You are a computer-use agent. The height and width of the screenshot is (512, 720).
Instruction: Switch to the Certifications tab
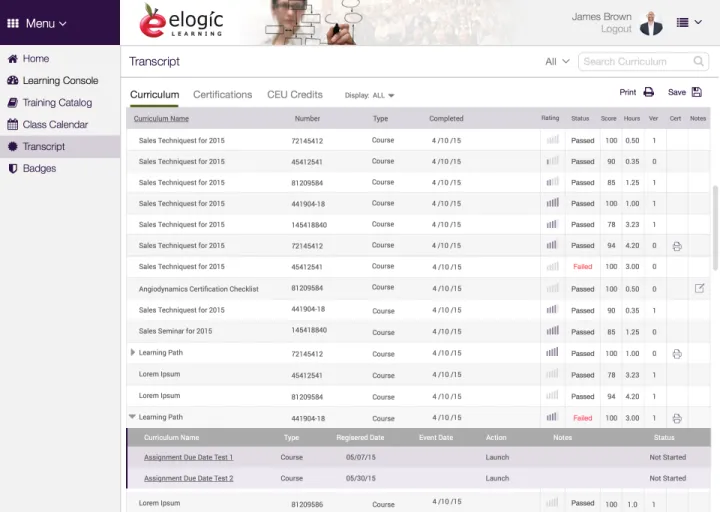click(222, 95)
